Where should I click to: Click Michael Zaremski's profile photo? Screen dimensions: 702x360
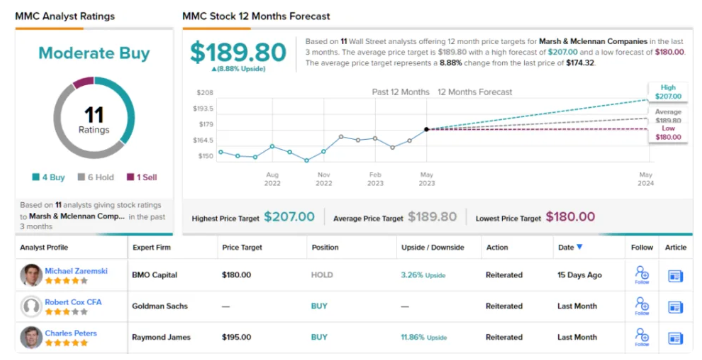[x=31, y=275]
